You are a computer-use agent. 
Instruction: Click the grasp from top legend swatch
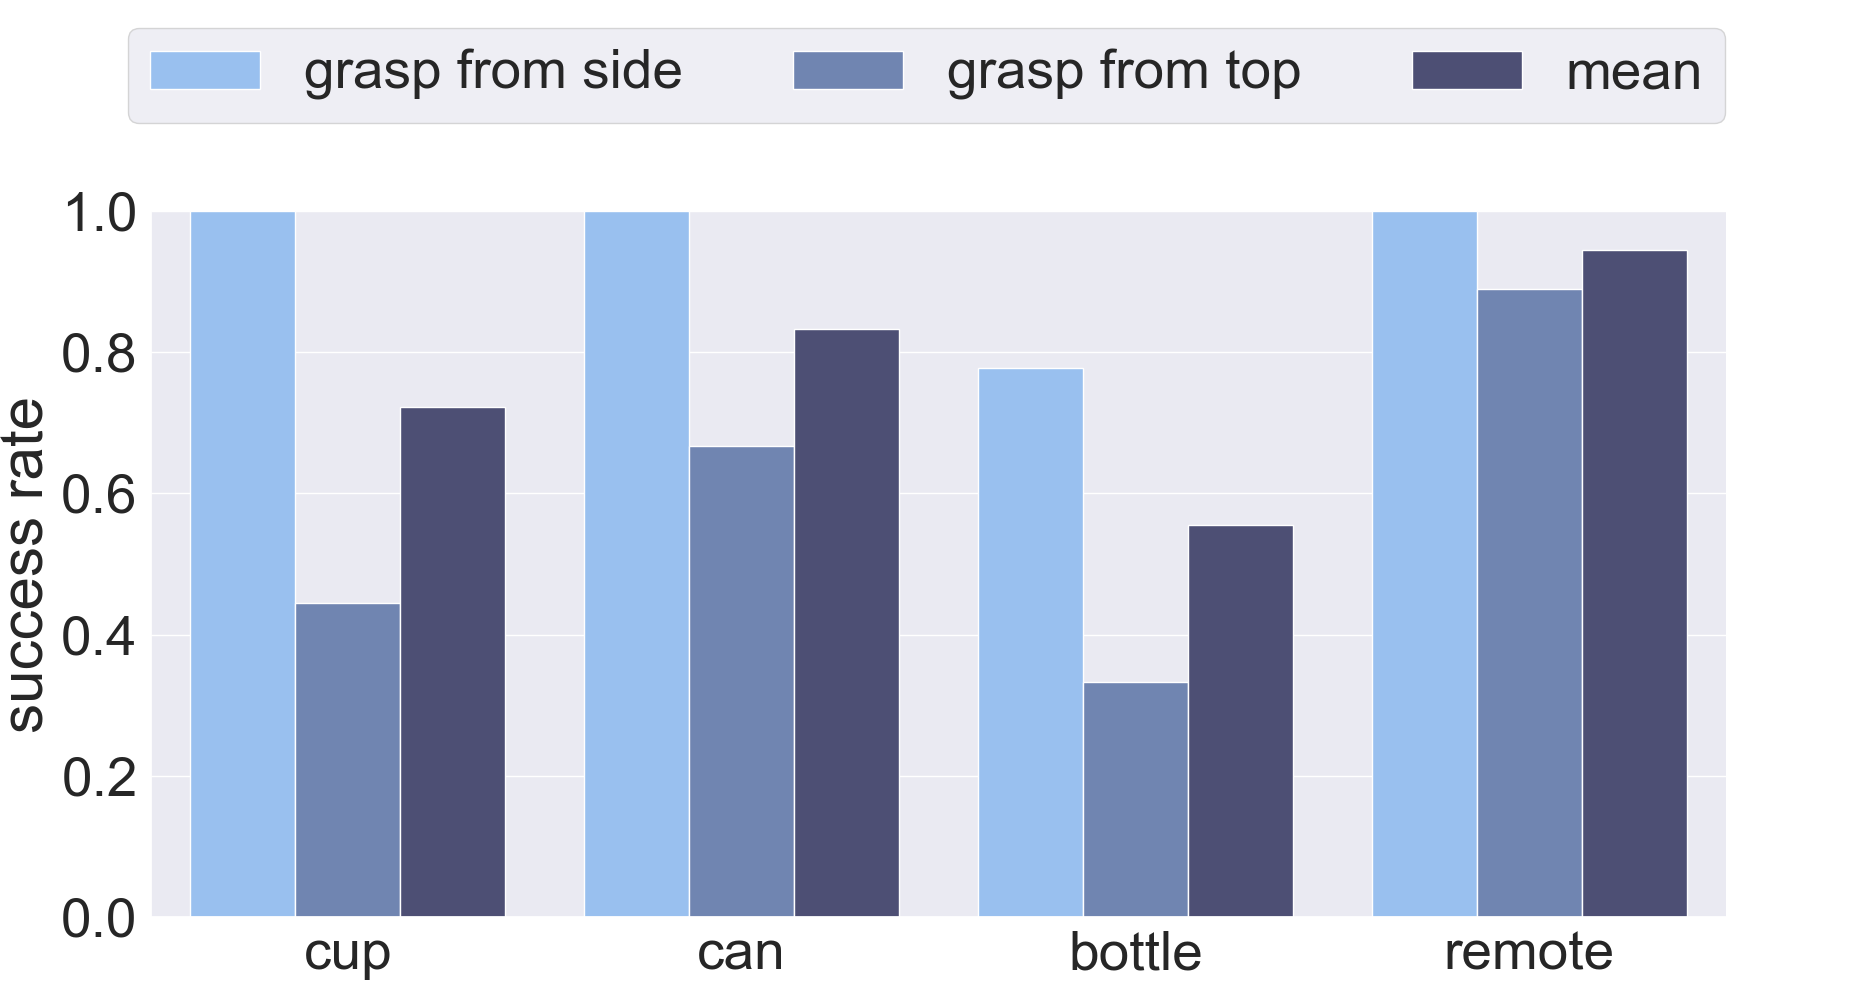pos(848,71)
